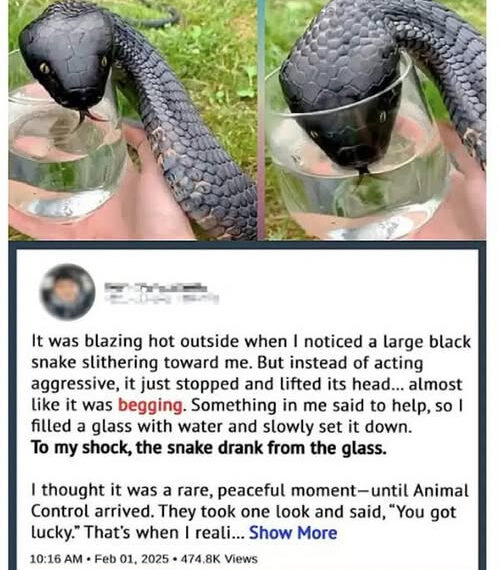Click the snake's head in the left photo
Screen dimensions: 500x570
tap(67, 60)
